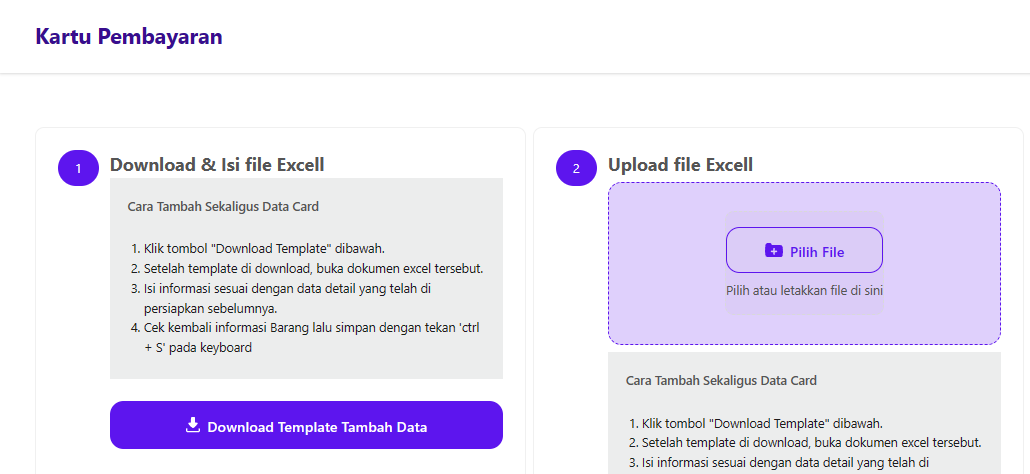Click the step 1 circle badge

point(79,168)
